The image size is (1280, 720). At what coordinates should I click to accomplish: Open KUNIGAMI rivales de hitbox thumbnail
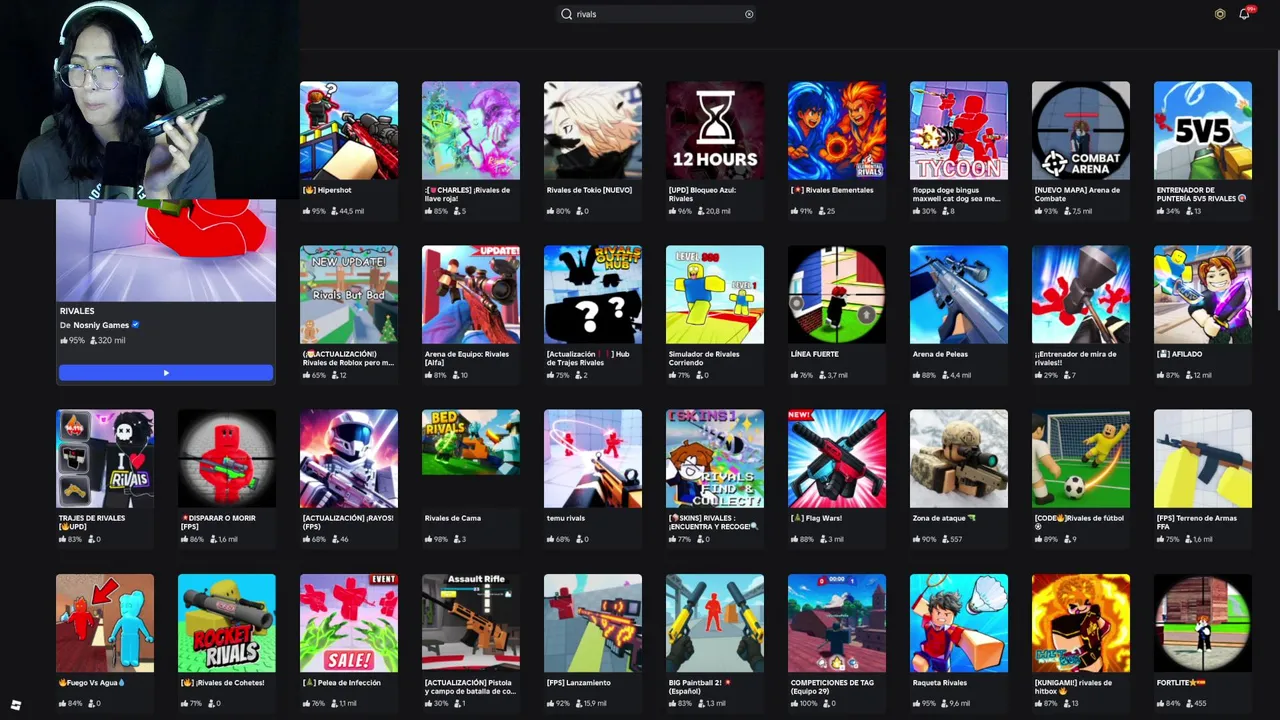(1081, 623)
